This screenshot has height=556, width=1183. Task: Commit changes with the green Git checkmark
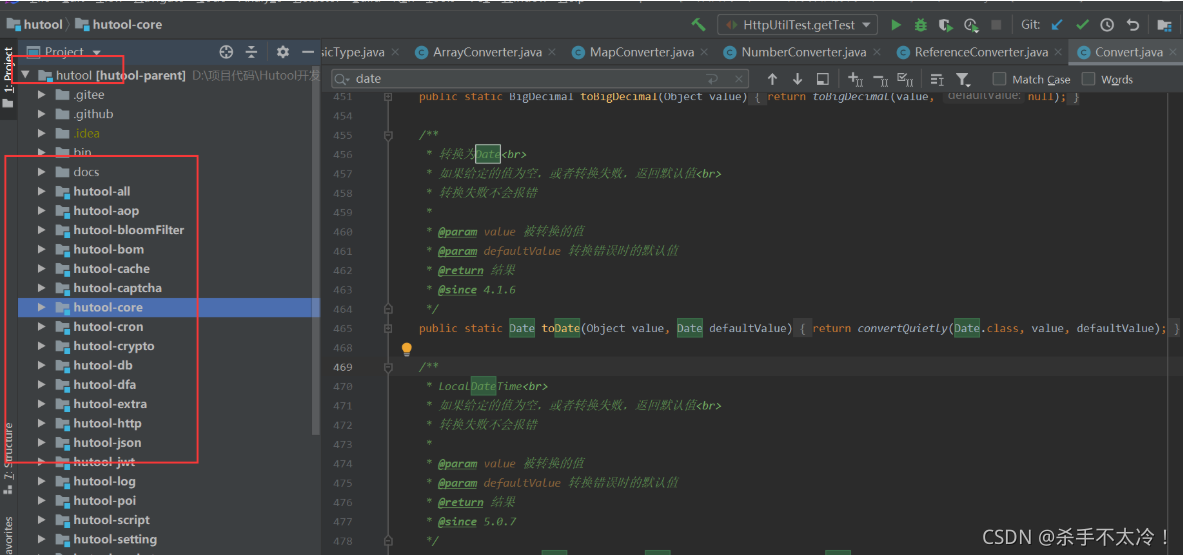pos(1082,25)
